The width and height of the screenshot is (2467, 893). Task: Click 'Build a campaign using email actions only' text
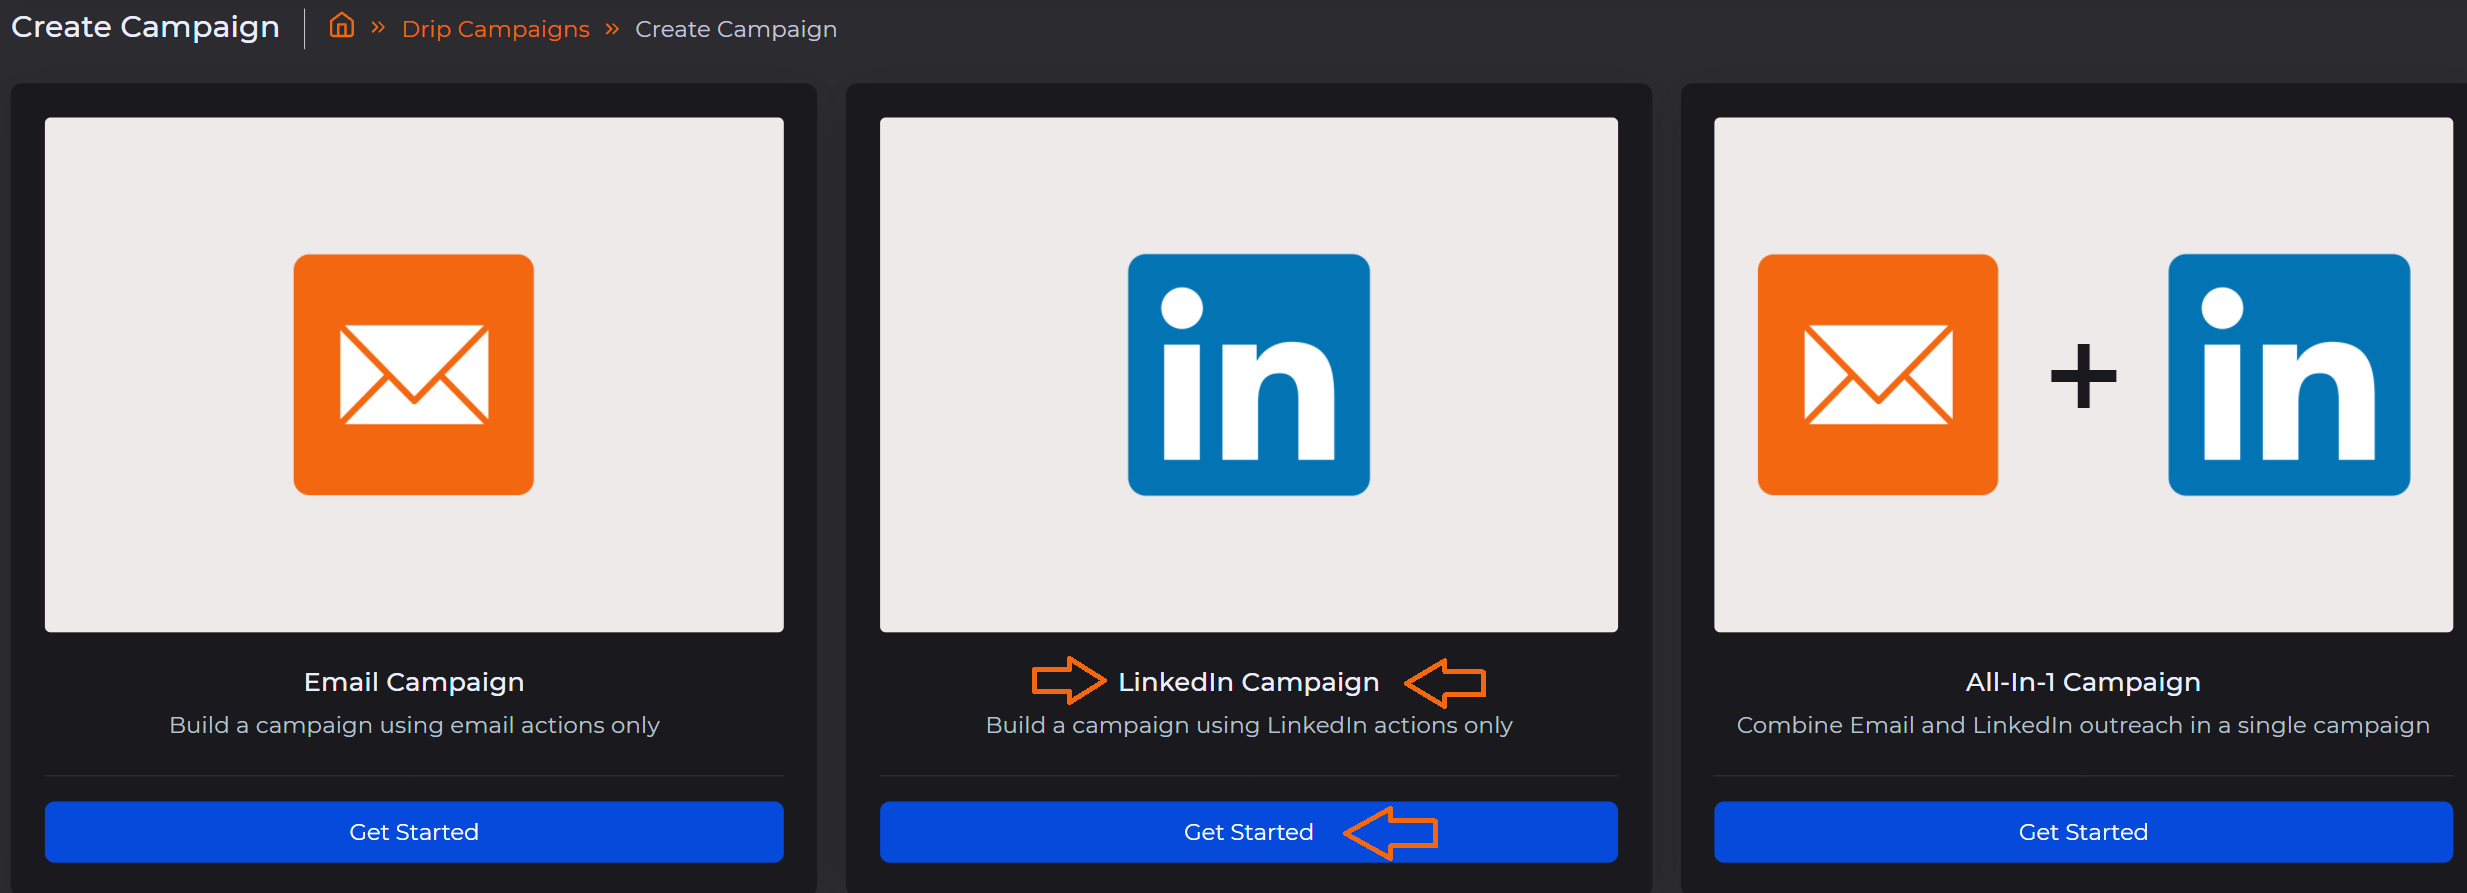click(414, 725)
